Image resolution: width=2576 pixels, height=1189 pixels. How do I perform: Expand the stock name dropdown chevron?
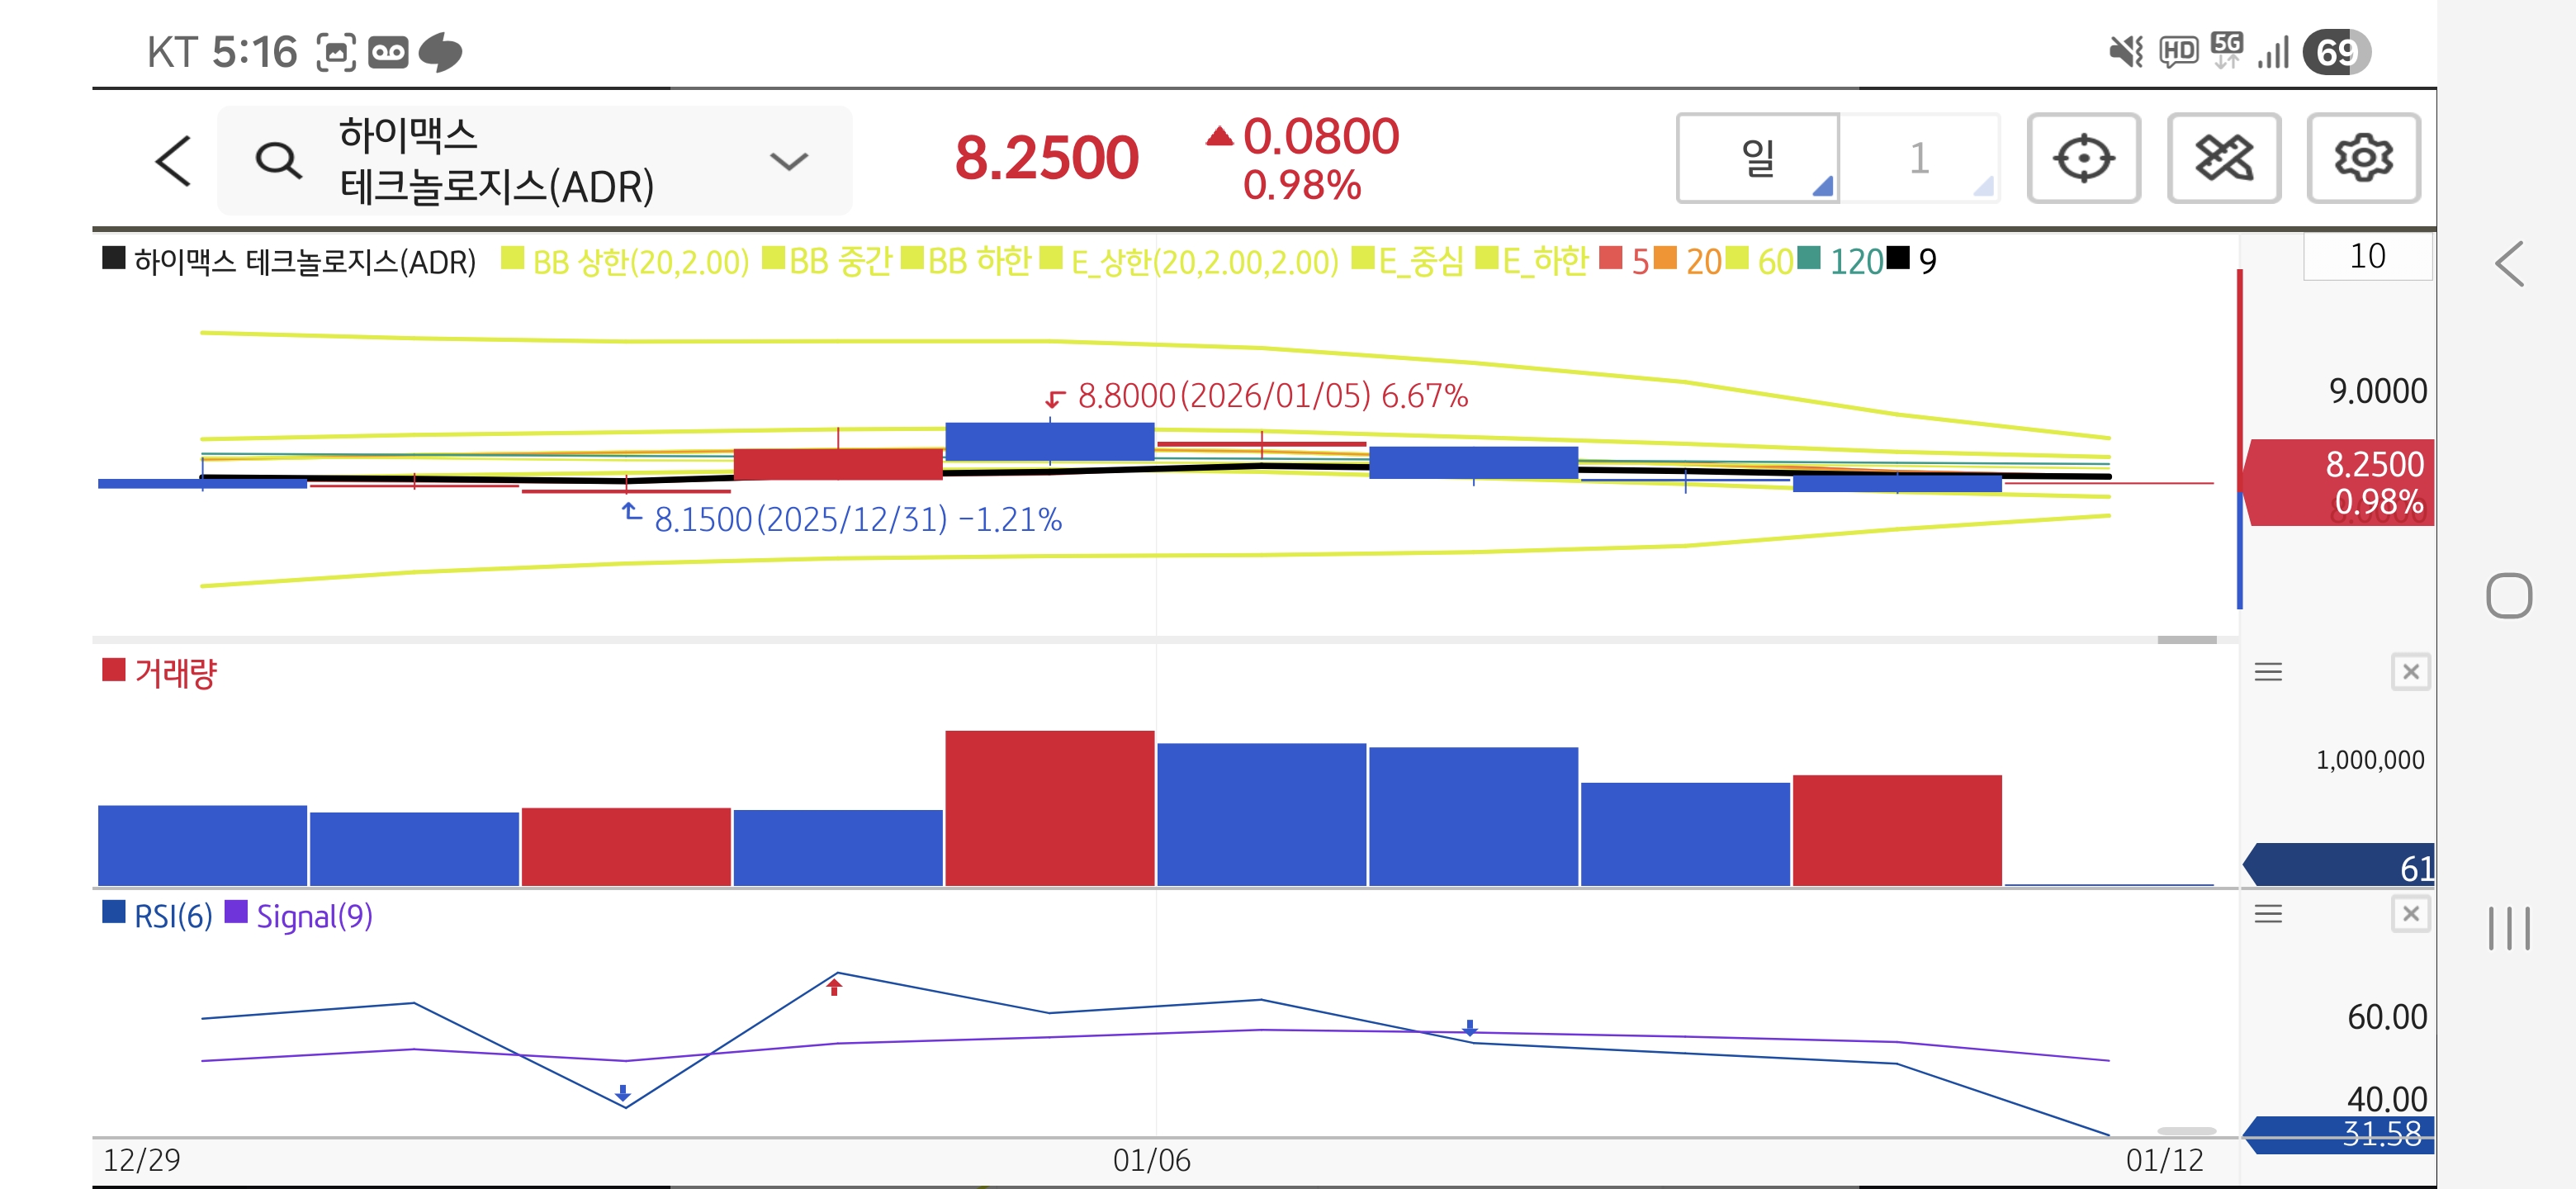tap(789, 161)
